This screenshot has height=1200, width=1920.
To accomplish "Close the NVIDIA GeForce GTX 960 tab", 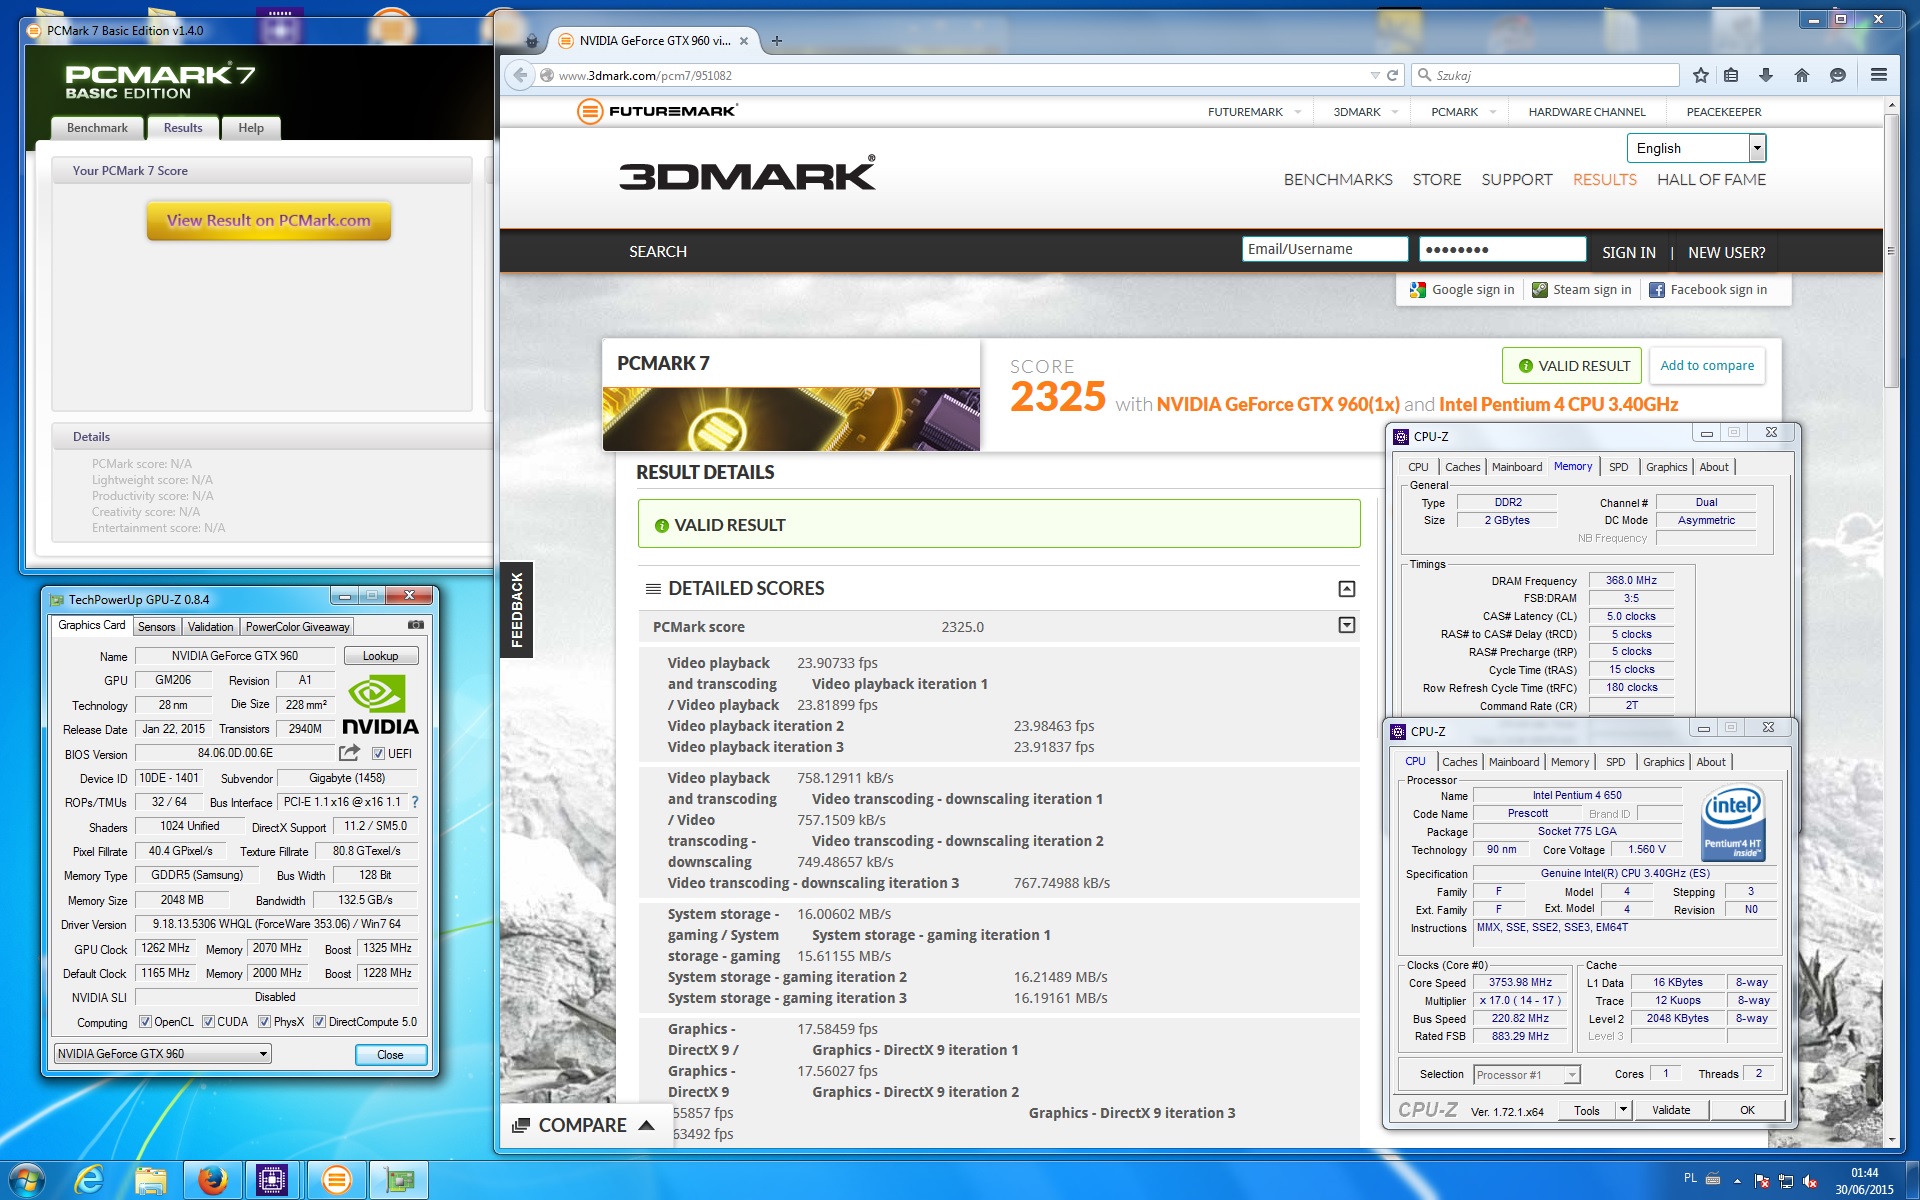I will (743, 41).
